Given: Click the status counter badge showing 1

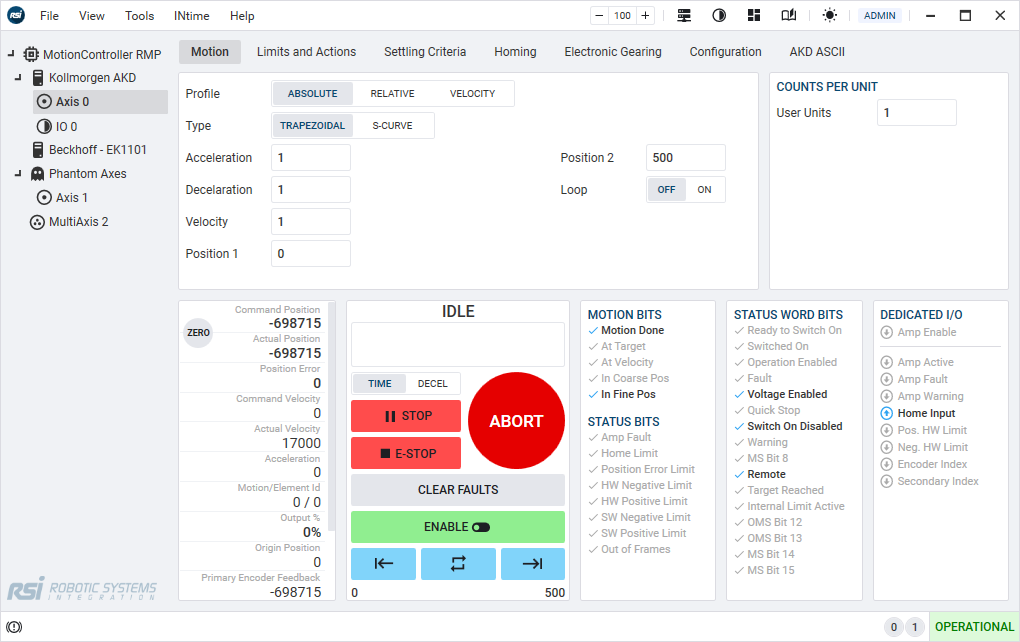Looking at the screenshot, I should click(x=915, y=626).
